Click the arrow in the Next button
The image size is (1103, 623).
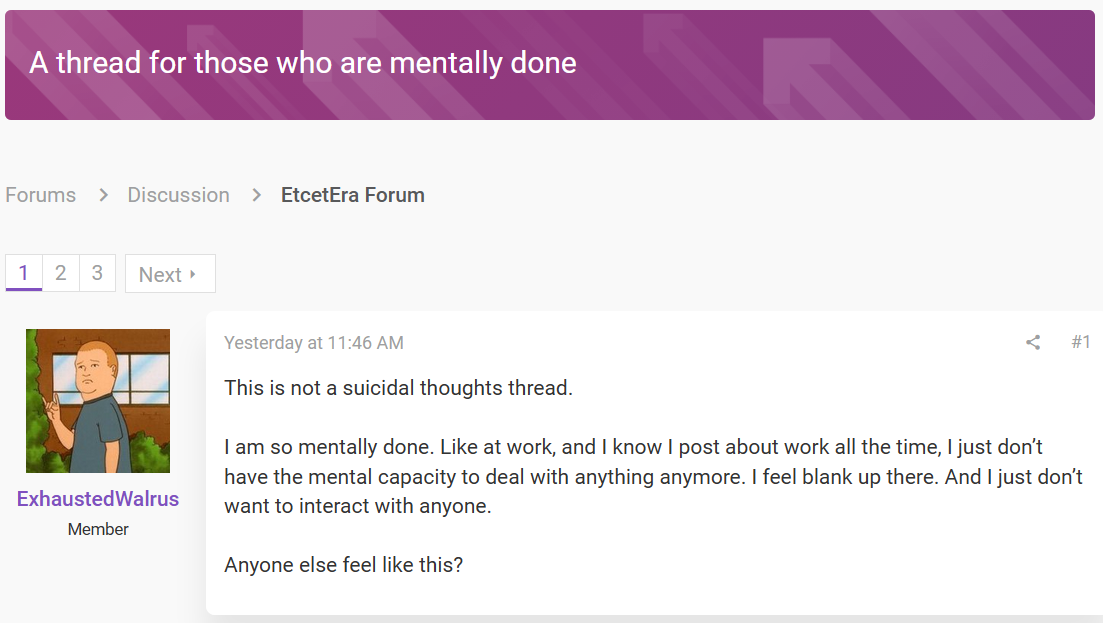193,274
